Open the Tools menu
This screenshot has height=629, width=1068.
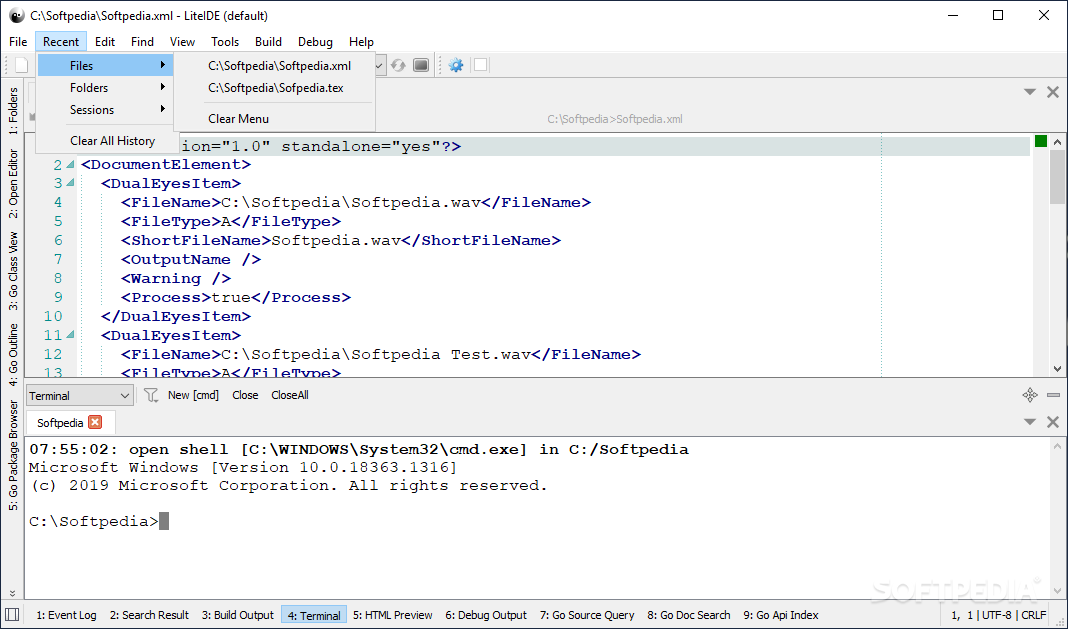(x=225, y=42)
